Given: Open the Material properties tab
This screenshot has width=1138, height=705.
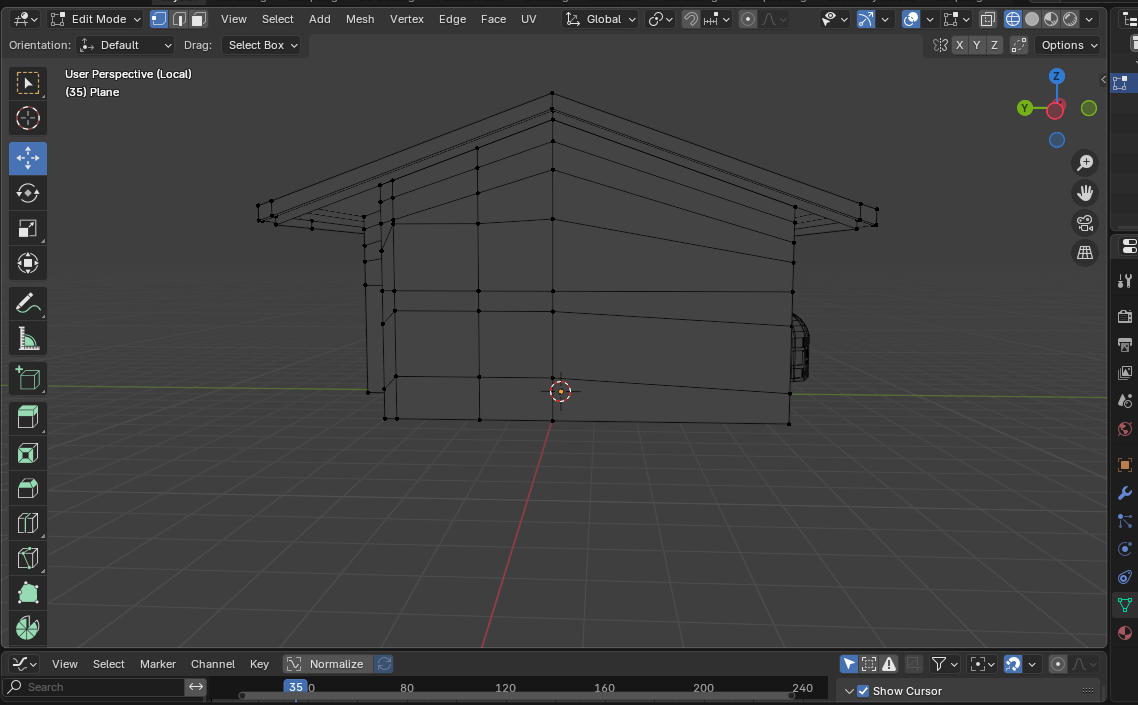Looking at the screenshot, I should tap(1125, 632).
